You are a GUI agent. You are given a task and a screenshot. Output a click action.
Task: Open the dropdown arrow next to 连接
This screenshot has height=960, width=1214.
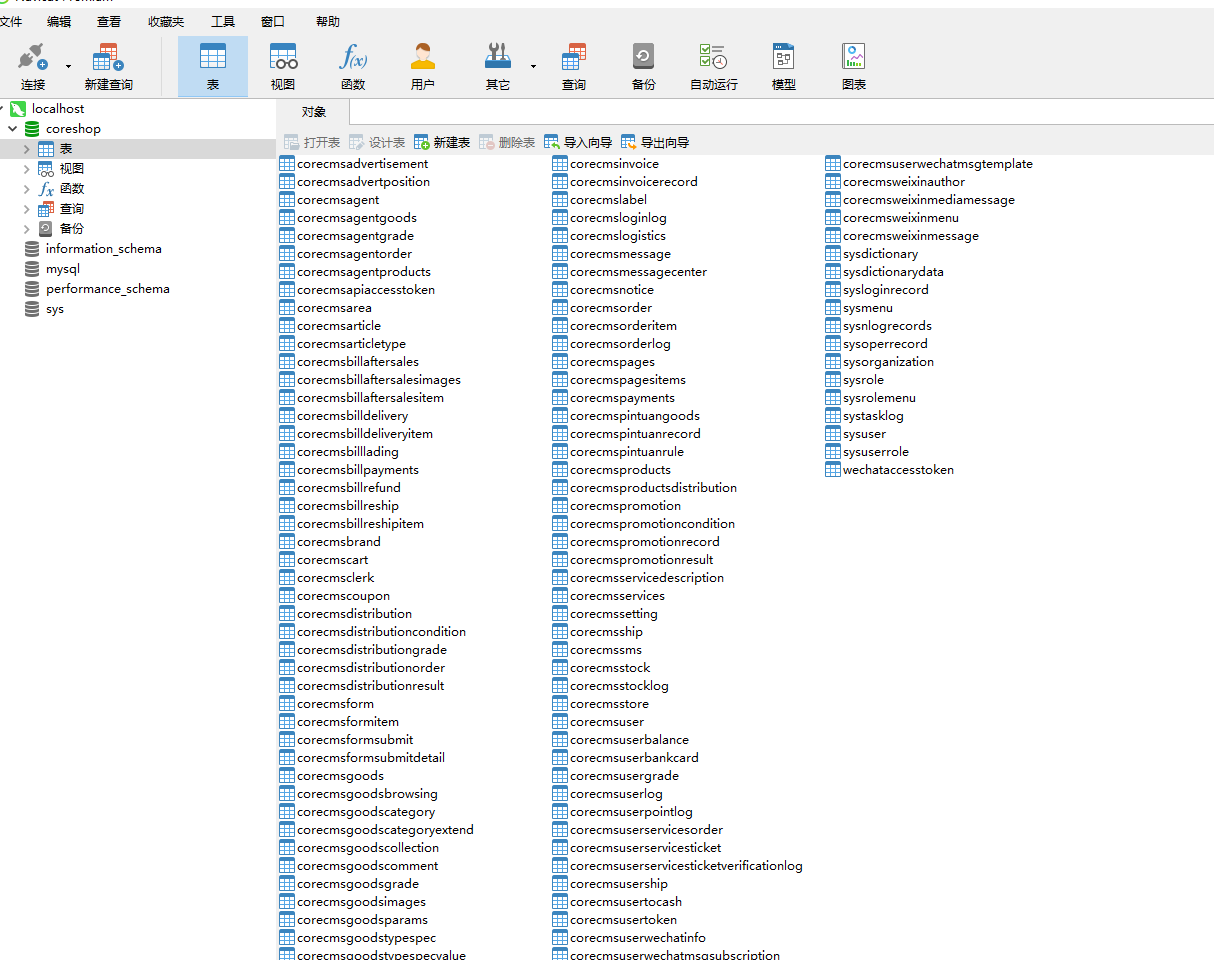(x=68, y=67)
